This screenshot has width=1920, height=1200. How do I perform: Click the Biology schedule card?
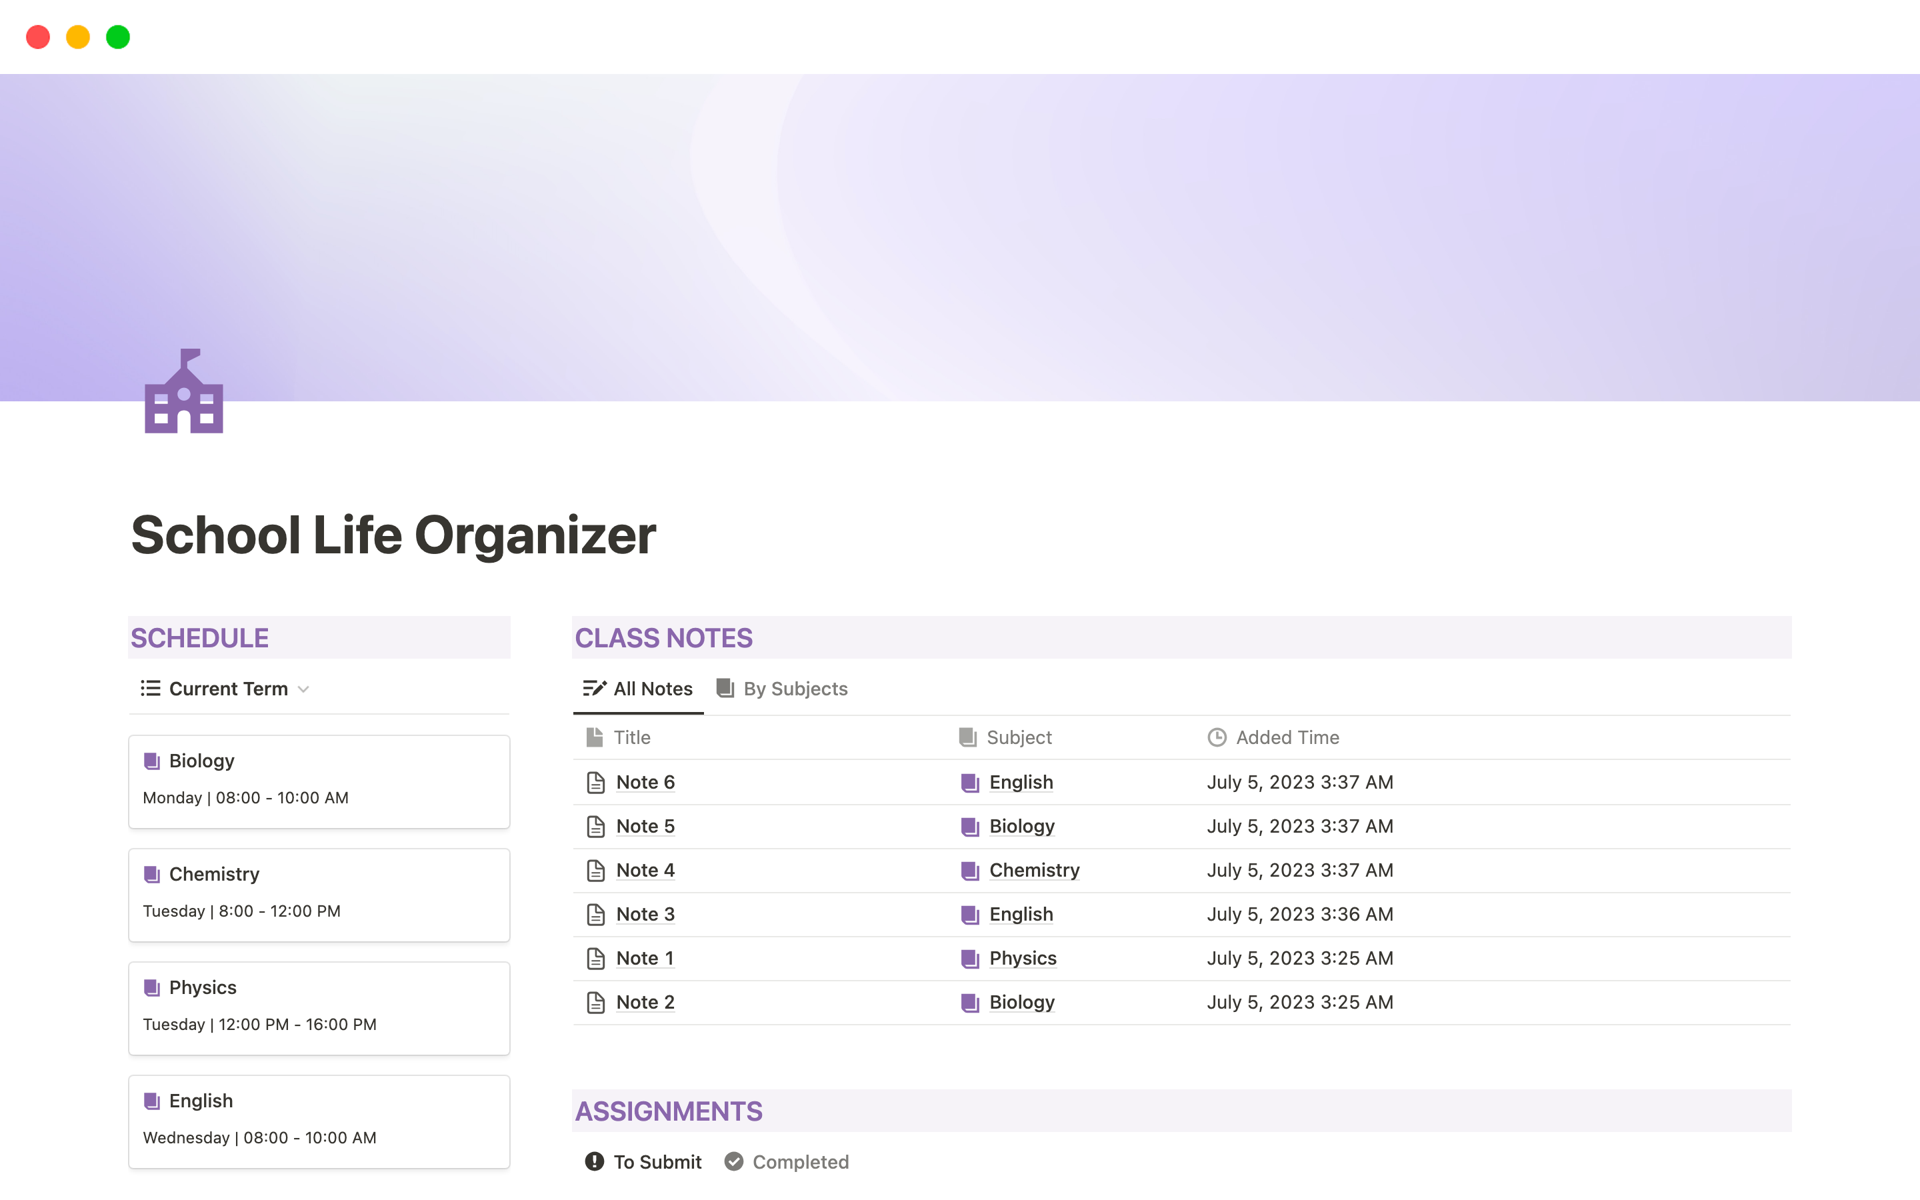[x=319, y=778]
